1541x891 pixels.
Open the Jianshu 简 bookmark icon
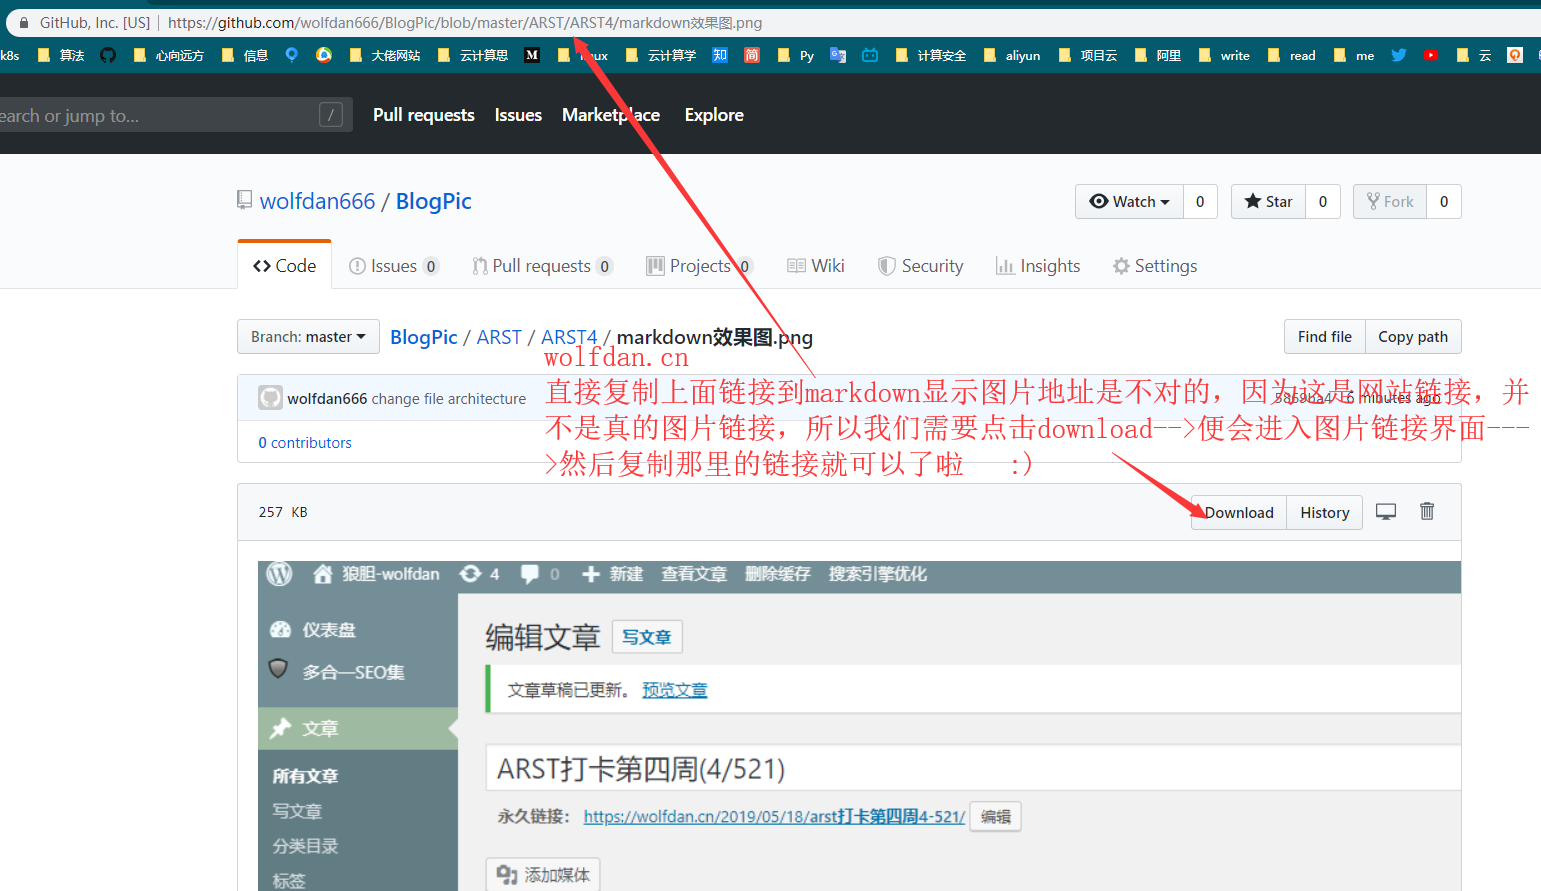tap(752, 55)
